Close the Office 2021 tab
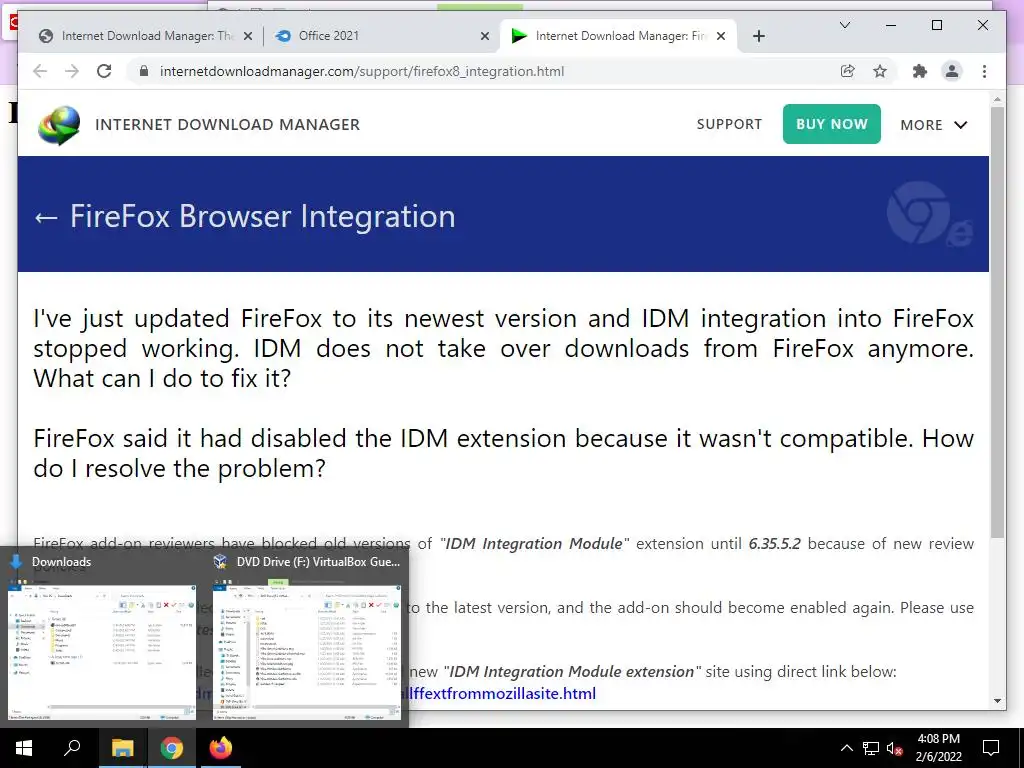1024x768 pixels. tap(485, 36)
